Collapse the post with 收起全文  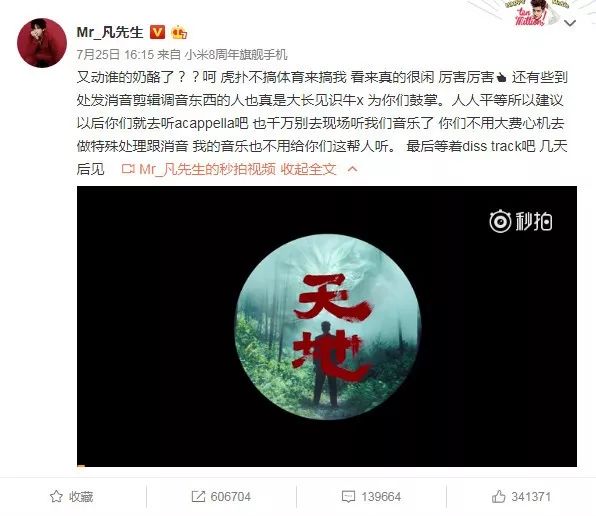(x=308, y=169)
